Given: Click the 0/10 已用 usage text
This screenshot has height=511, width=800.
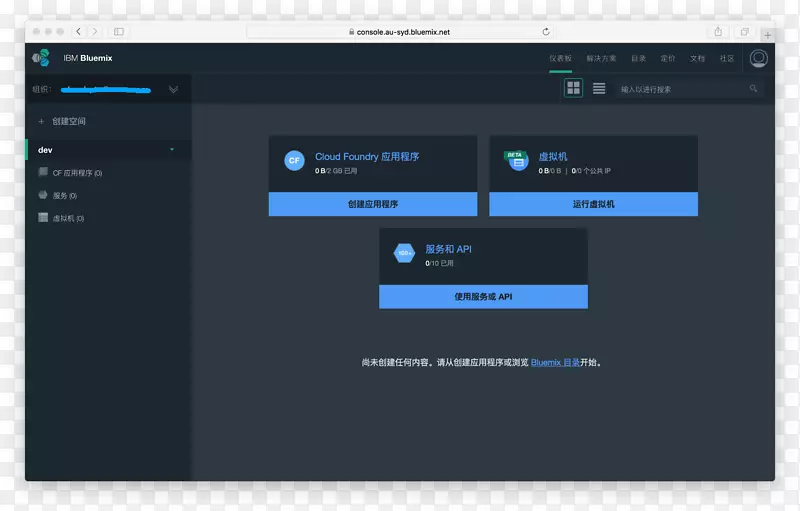Looking at the screenshot, I should pos(439,263).
